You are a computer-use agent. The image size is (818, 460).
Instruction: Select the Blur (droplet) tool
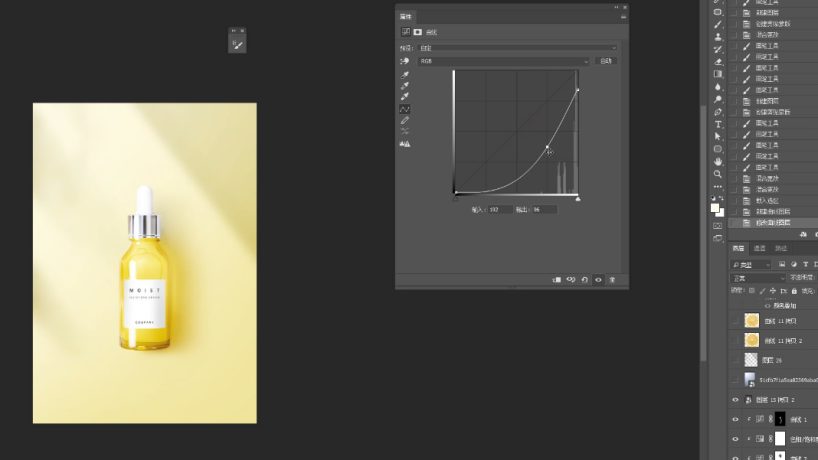click(x=718, y=87)
